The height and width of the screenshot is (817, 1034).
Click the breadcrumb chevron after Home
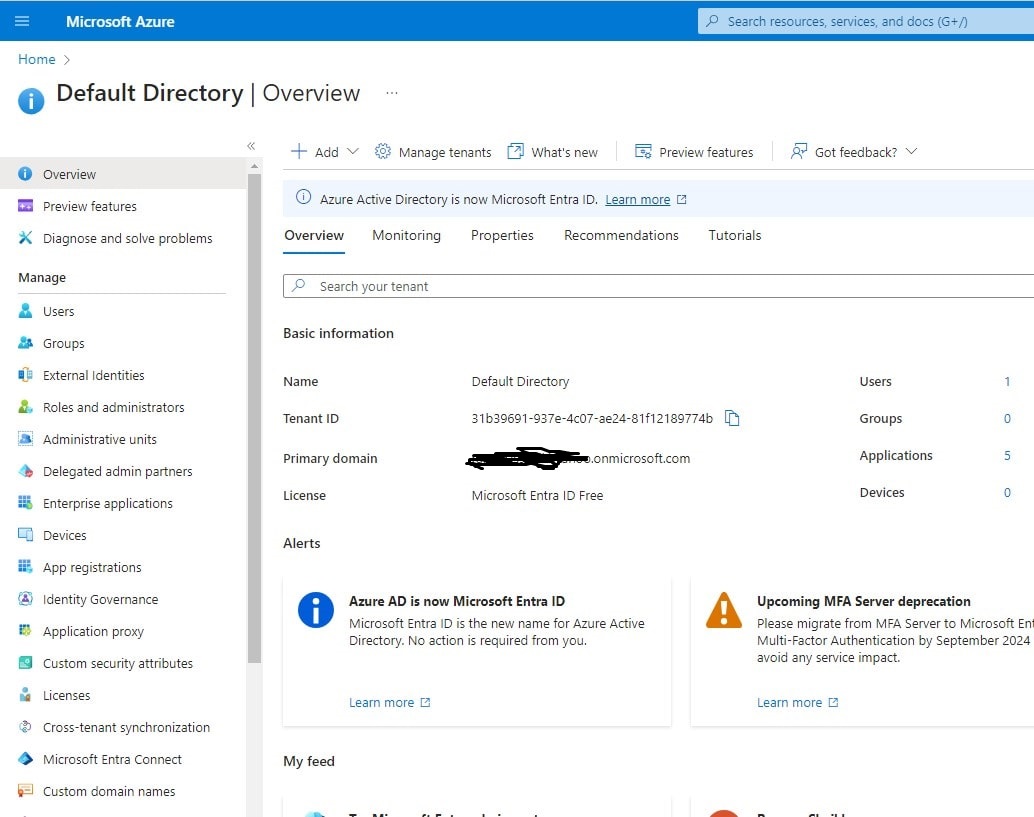pos(66,60)
